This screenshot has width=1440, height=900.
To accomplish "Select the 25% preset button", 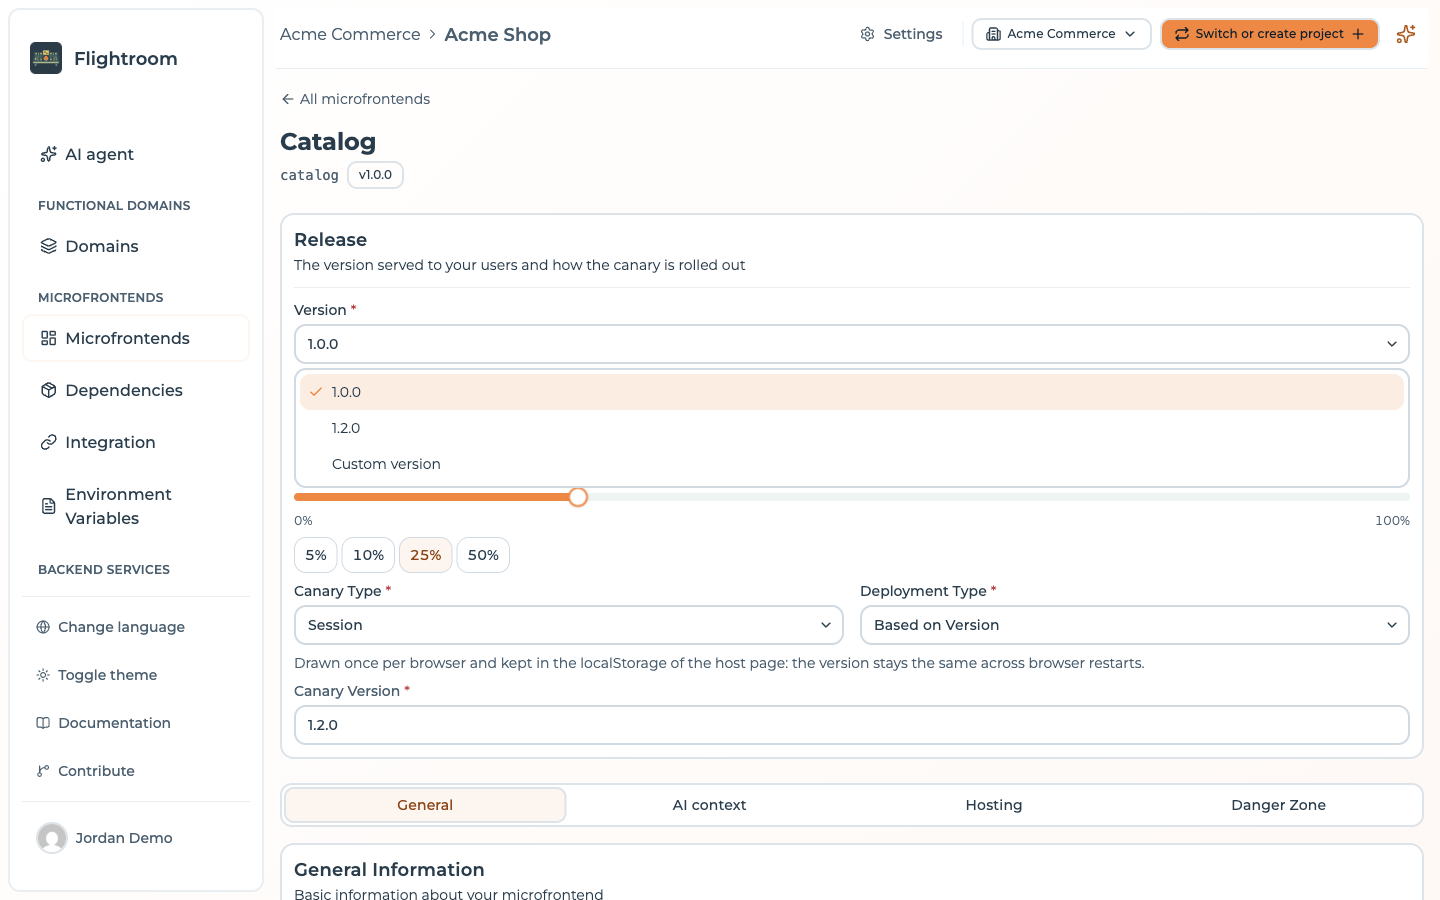I will pos(426,555).
